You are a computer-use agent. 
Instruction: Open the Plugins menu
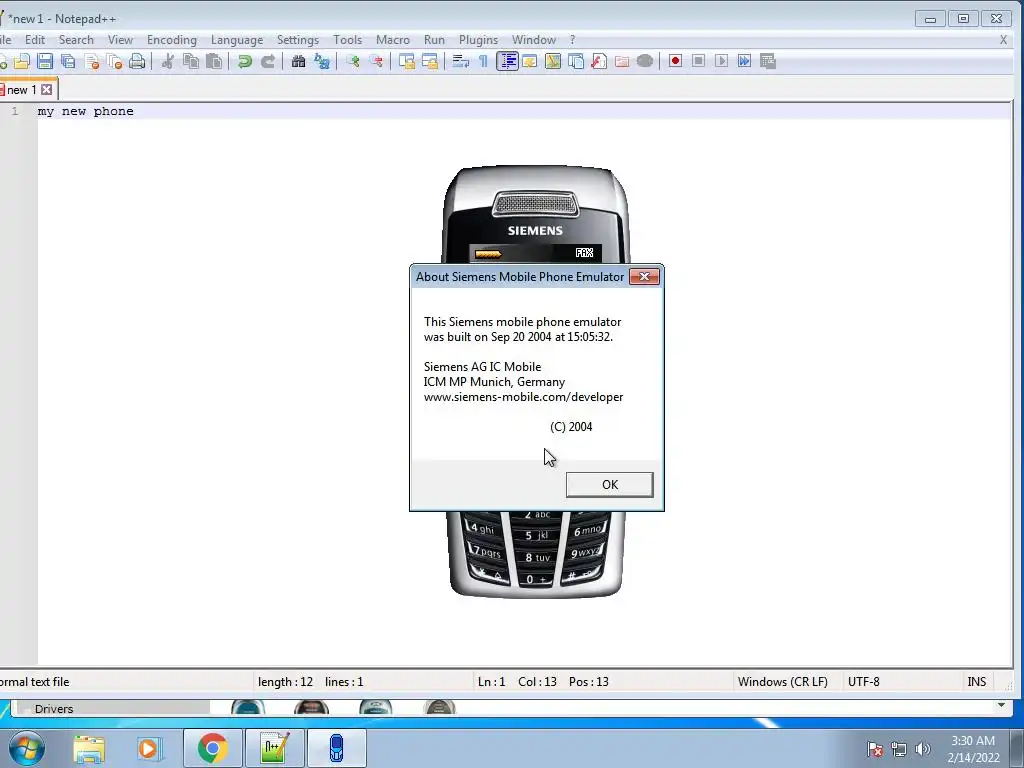[479, 40]
